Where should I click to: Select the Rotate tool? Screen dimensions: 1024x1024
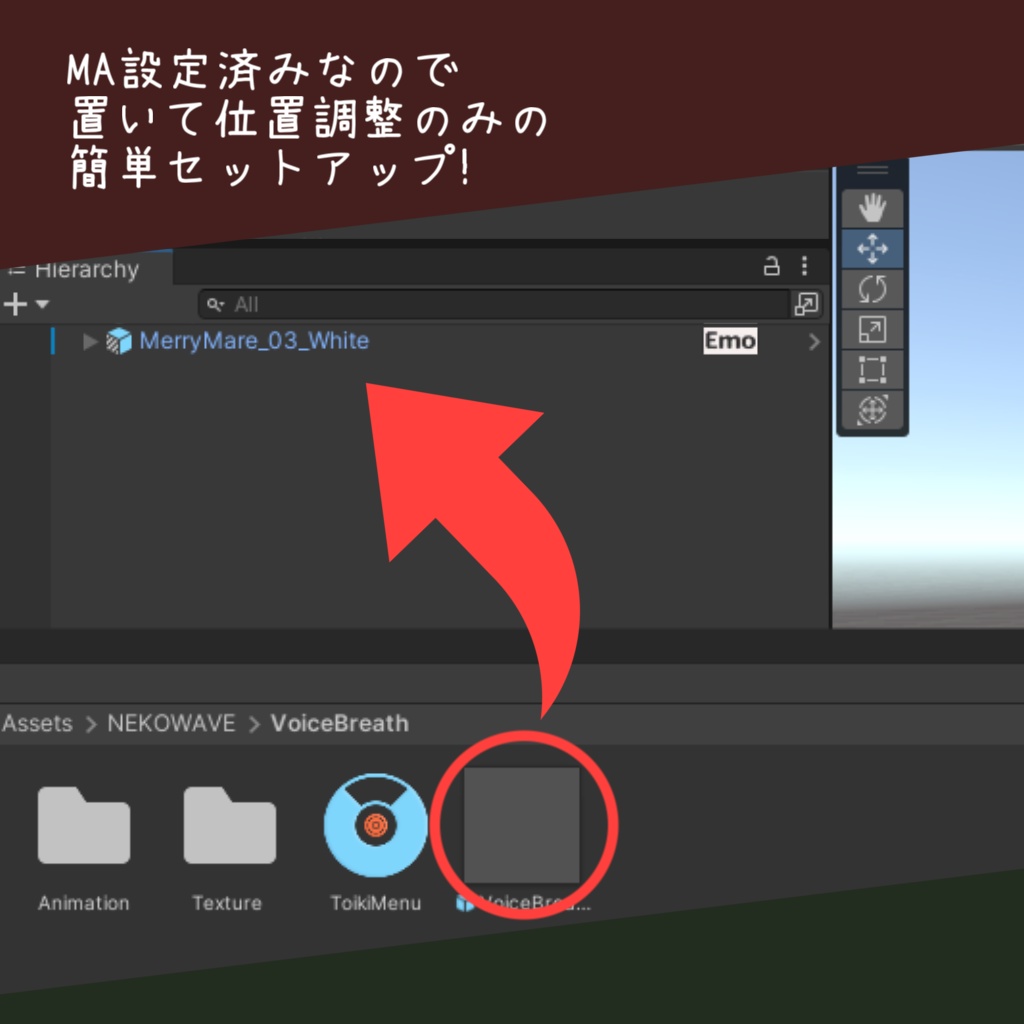point(871,288)
